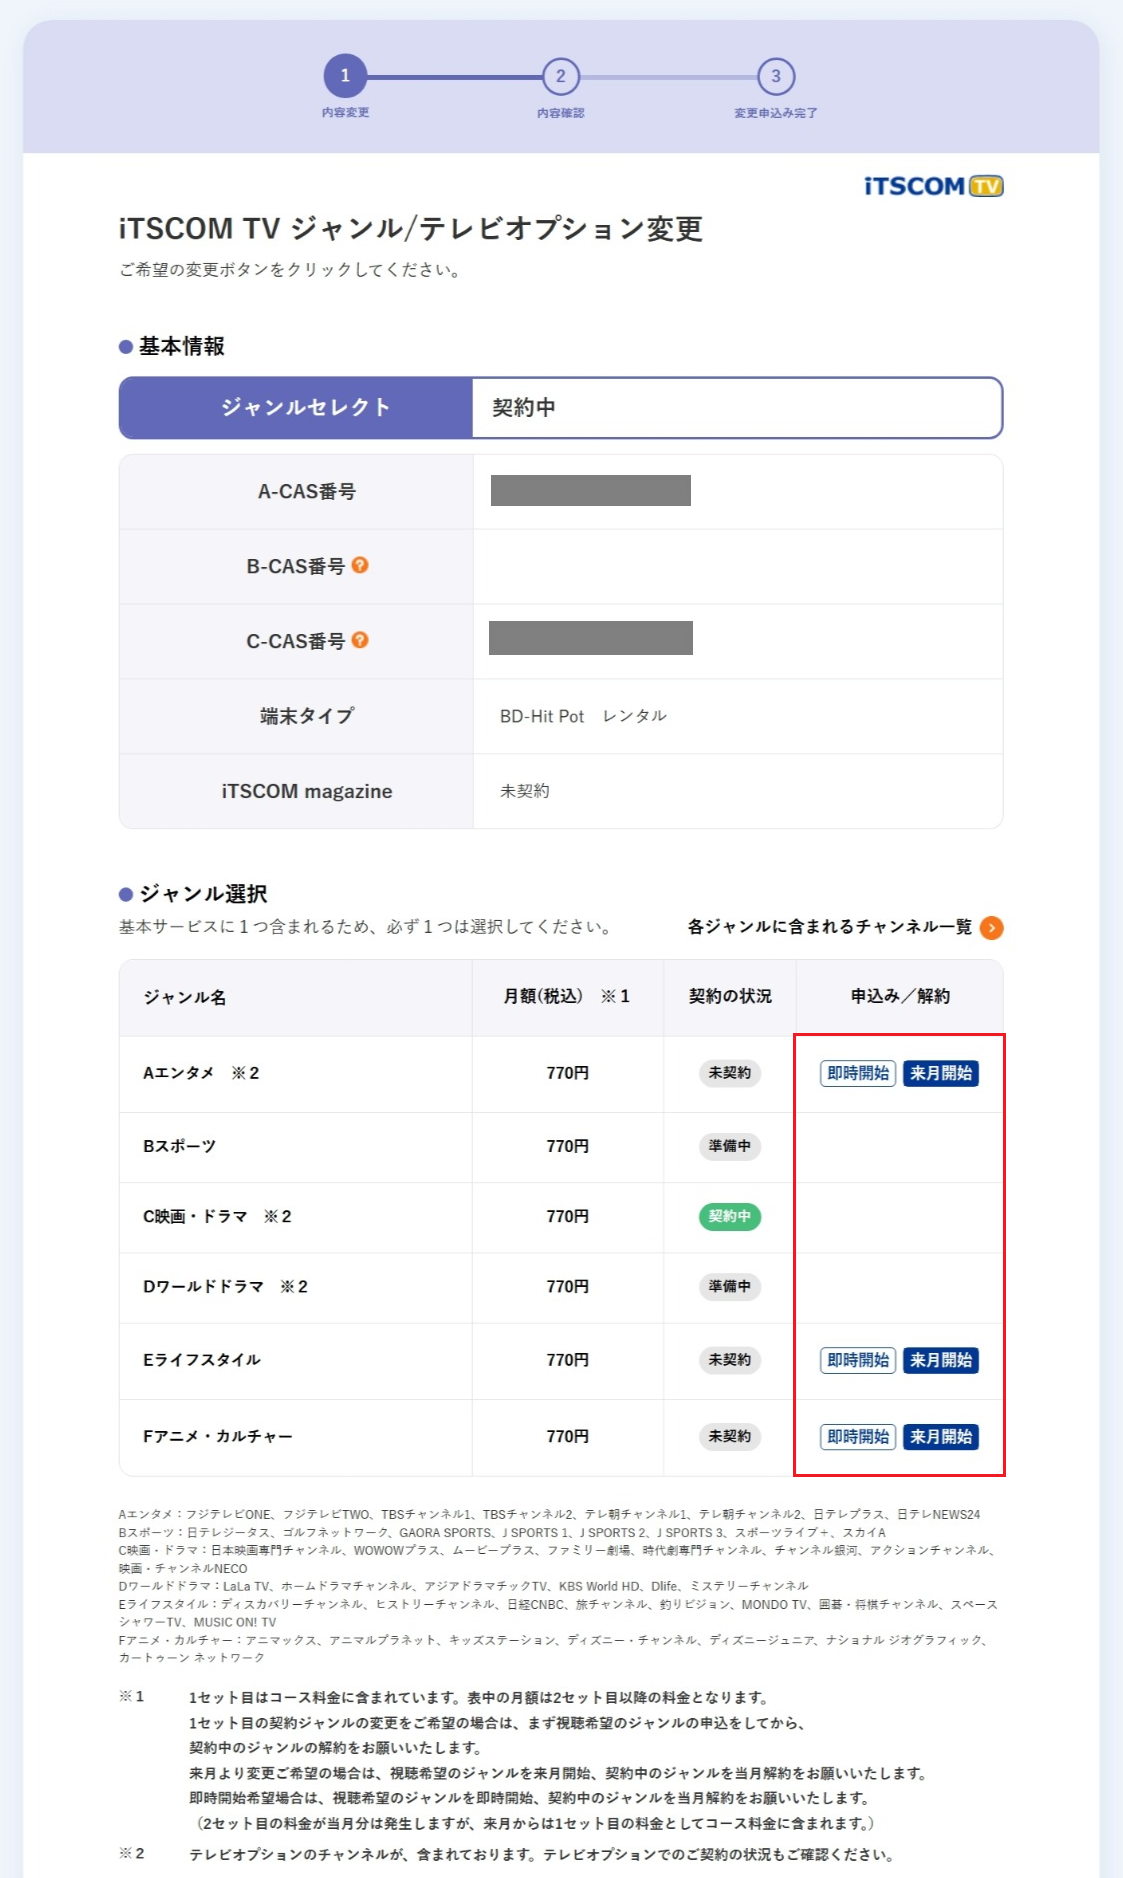Click 来月開始 for Fアニメ・カルチャー genre

pyautogui.click(x=940, y=1437)
